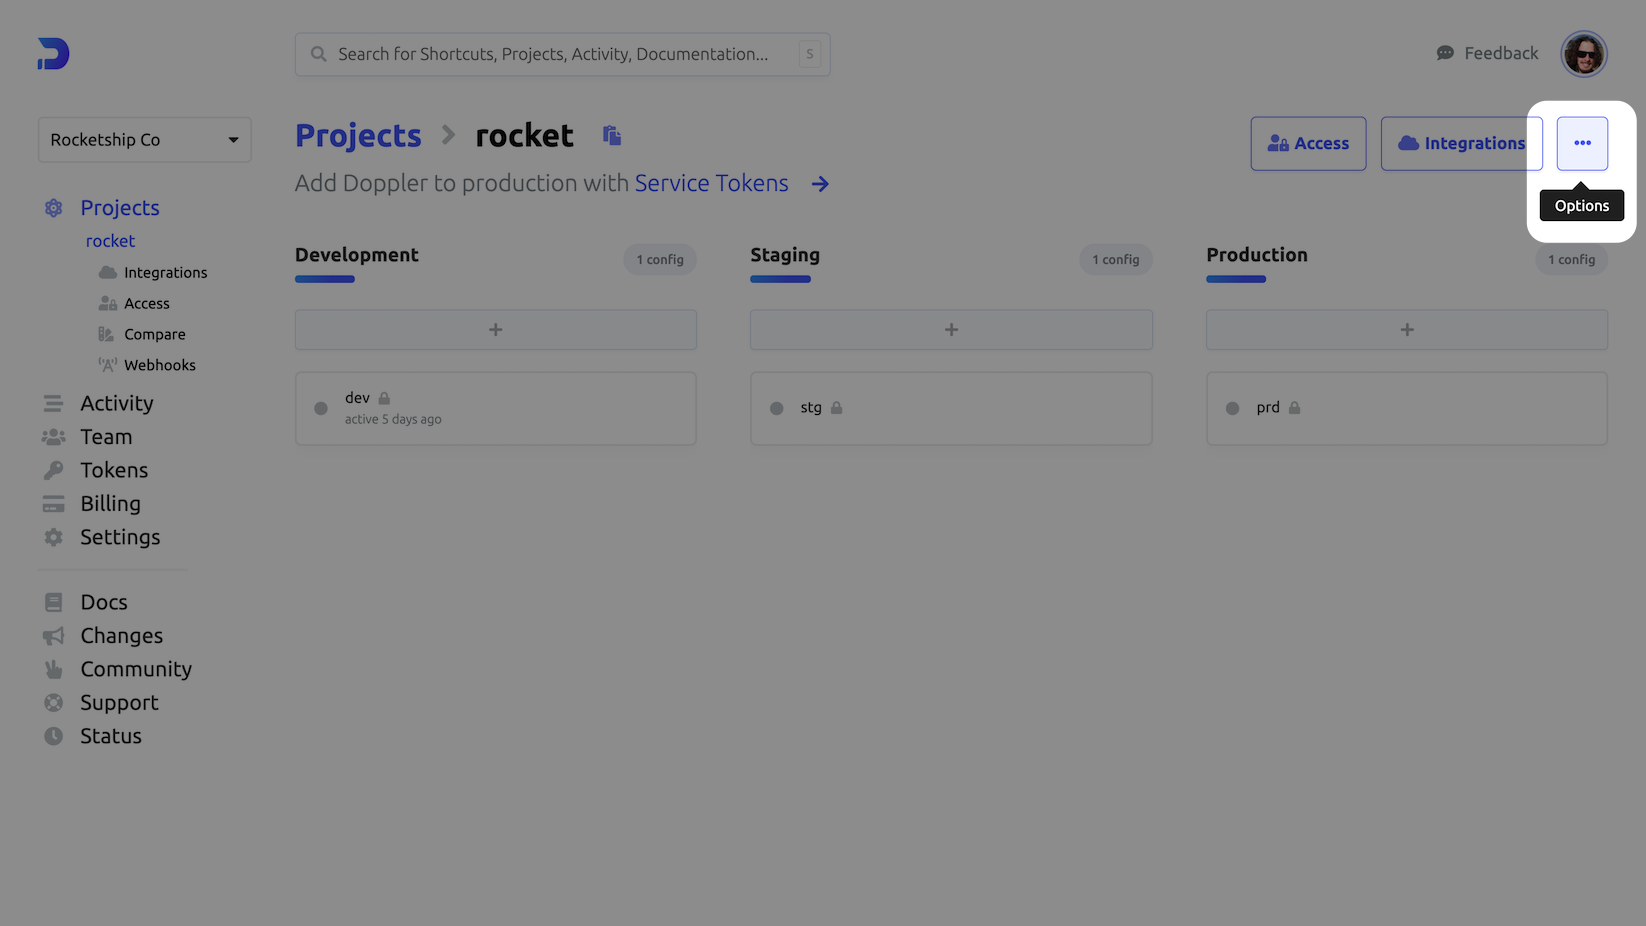
Task: Click the Support lifebuoy icon
Action: 53,703
